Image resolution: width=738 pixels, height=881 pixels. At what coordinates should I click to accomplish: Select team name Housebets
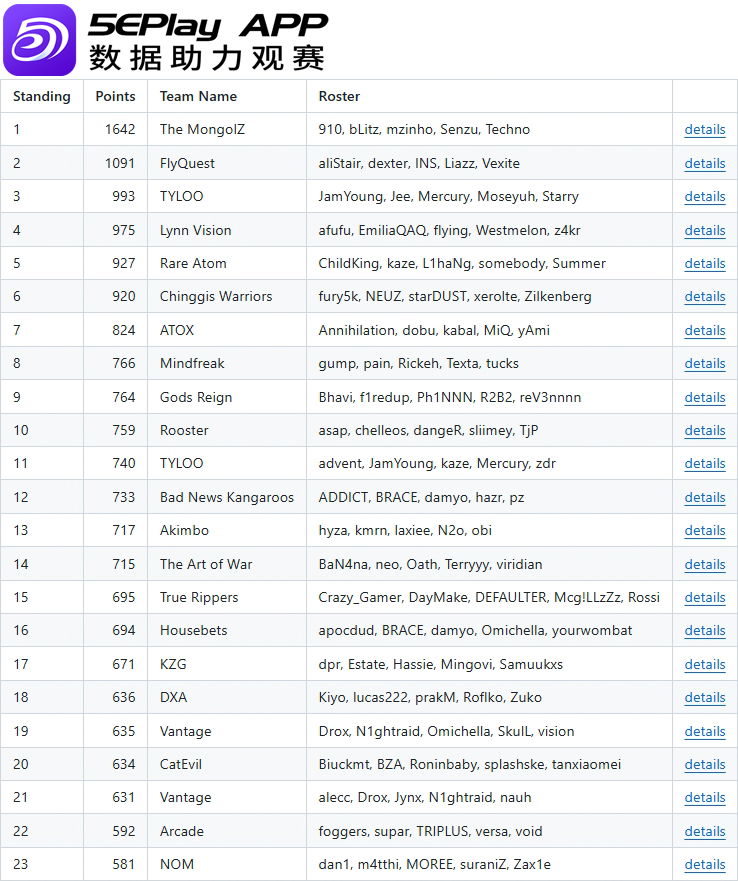click(193, 630)
